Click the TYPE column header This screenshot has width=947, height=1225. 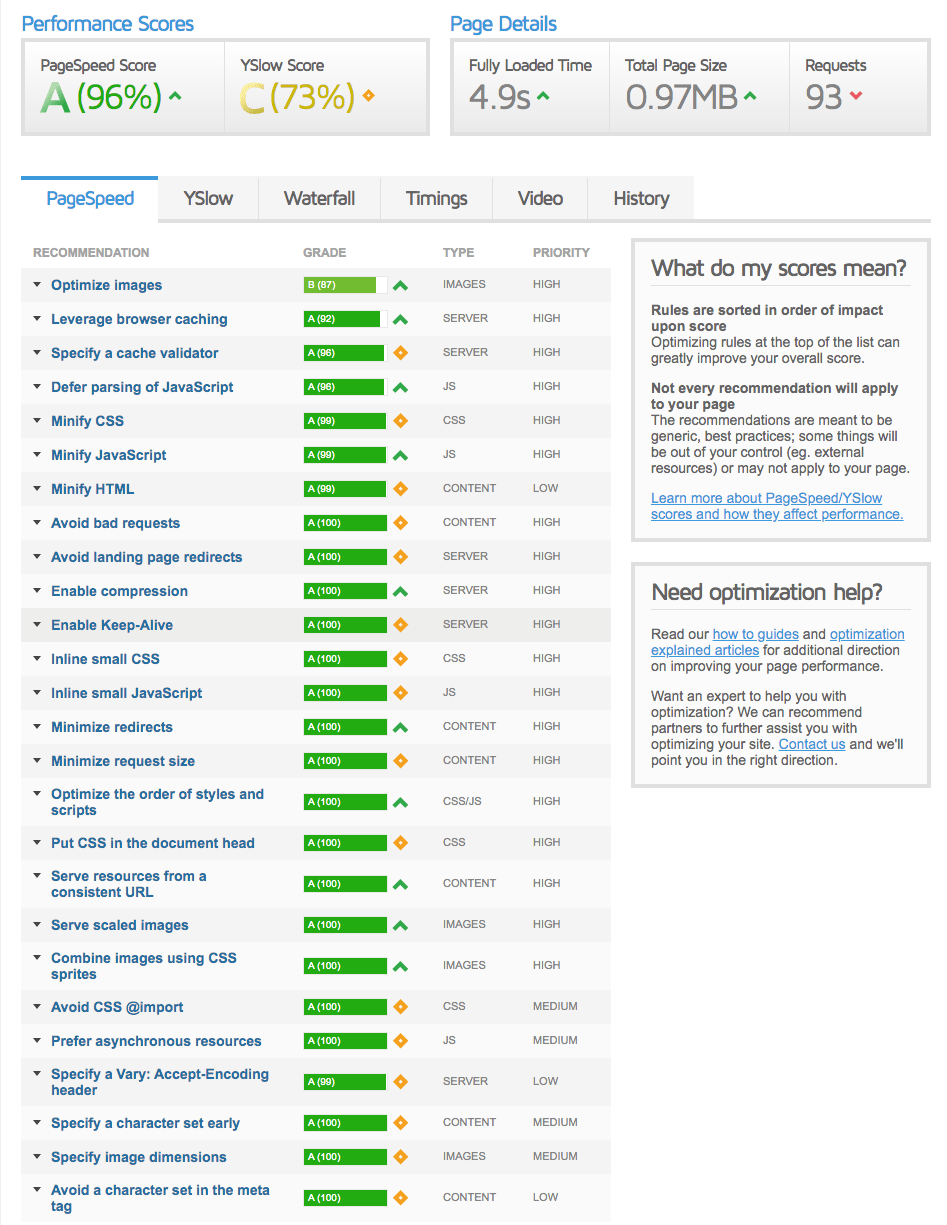pos(459,253)
